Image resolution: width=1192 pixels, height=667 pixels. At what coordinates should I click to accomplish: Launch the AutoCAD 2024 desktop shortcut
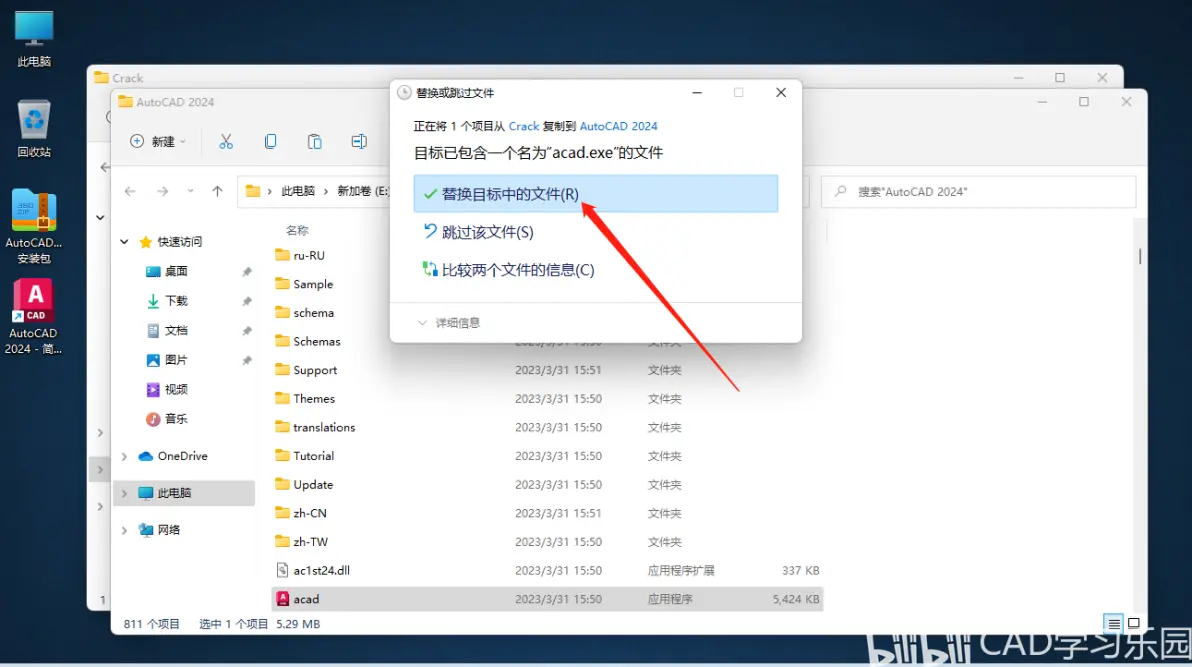[33, 316]
